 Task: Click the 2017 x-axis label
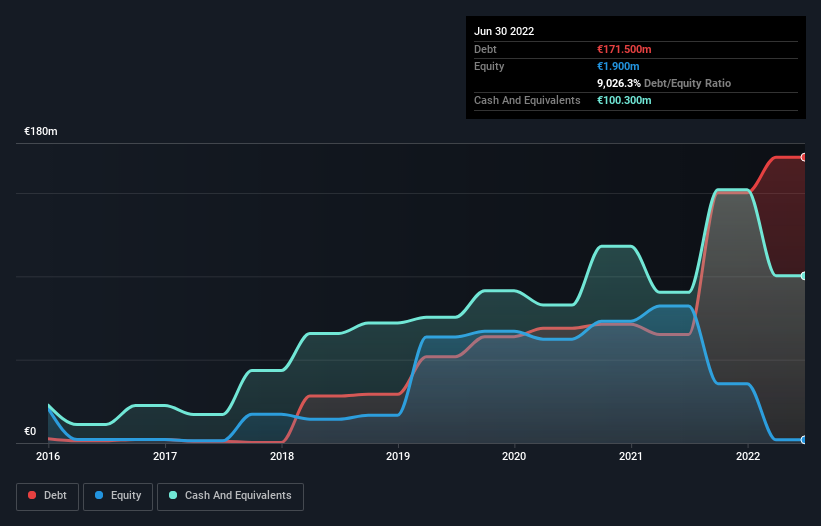pos(165,456)
